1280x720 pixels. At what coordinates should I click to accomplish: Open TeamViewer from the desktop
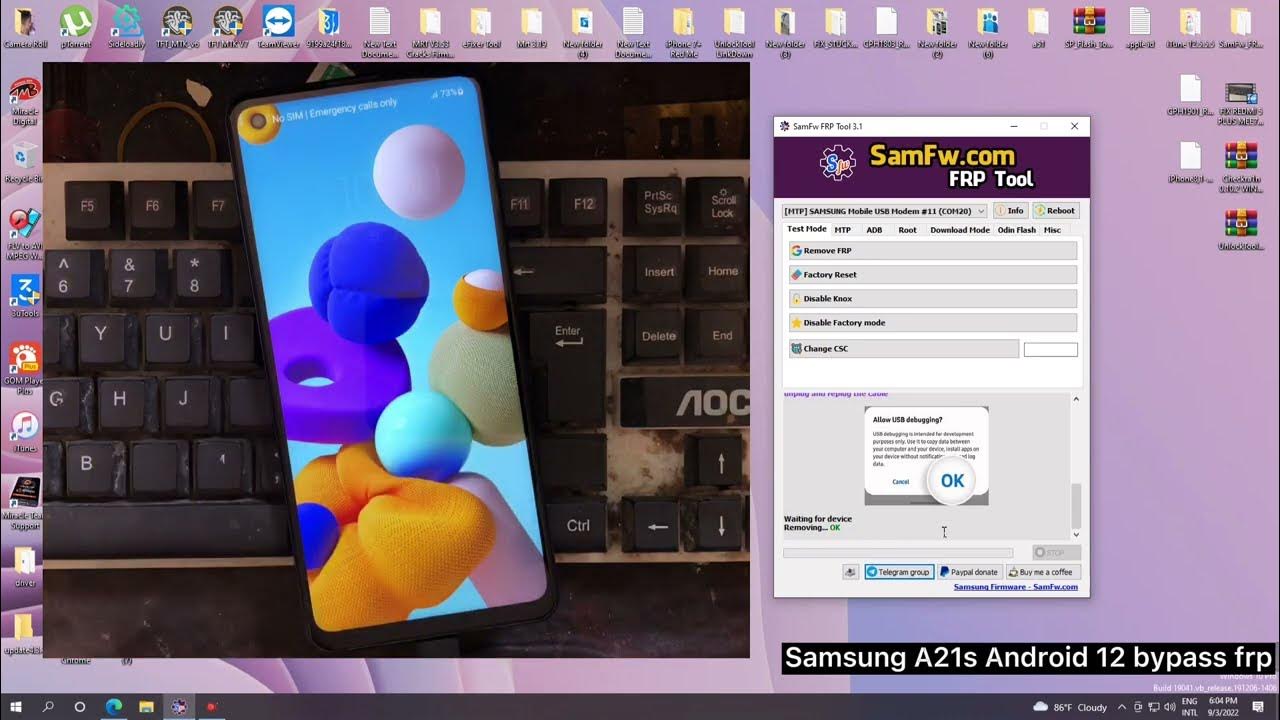[279, 27]
